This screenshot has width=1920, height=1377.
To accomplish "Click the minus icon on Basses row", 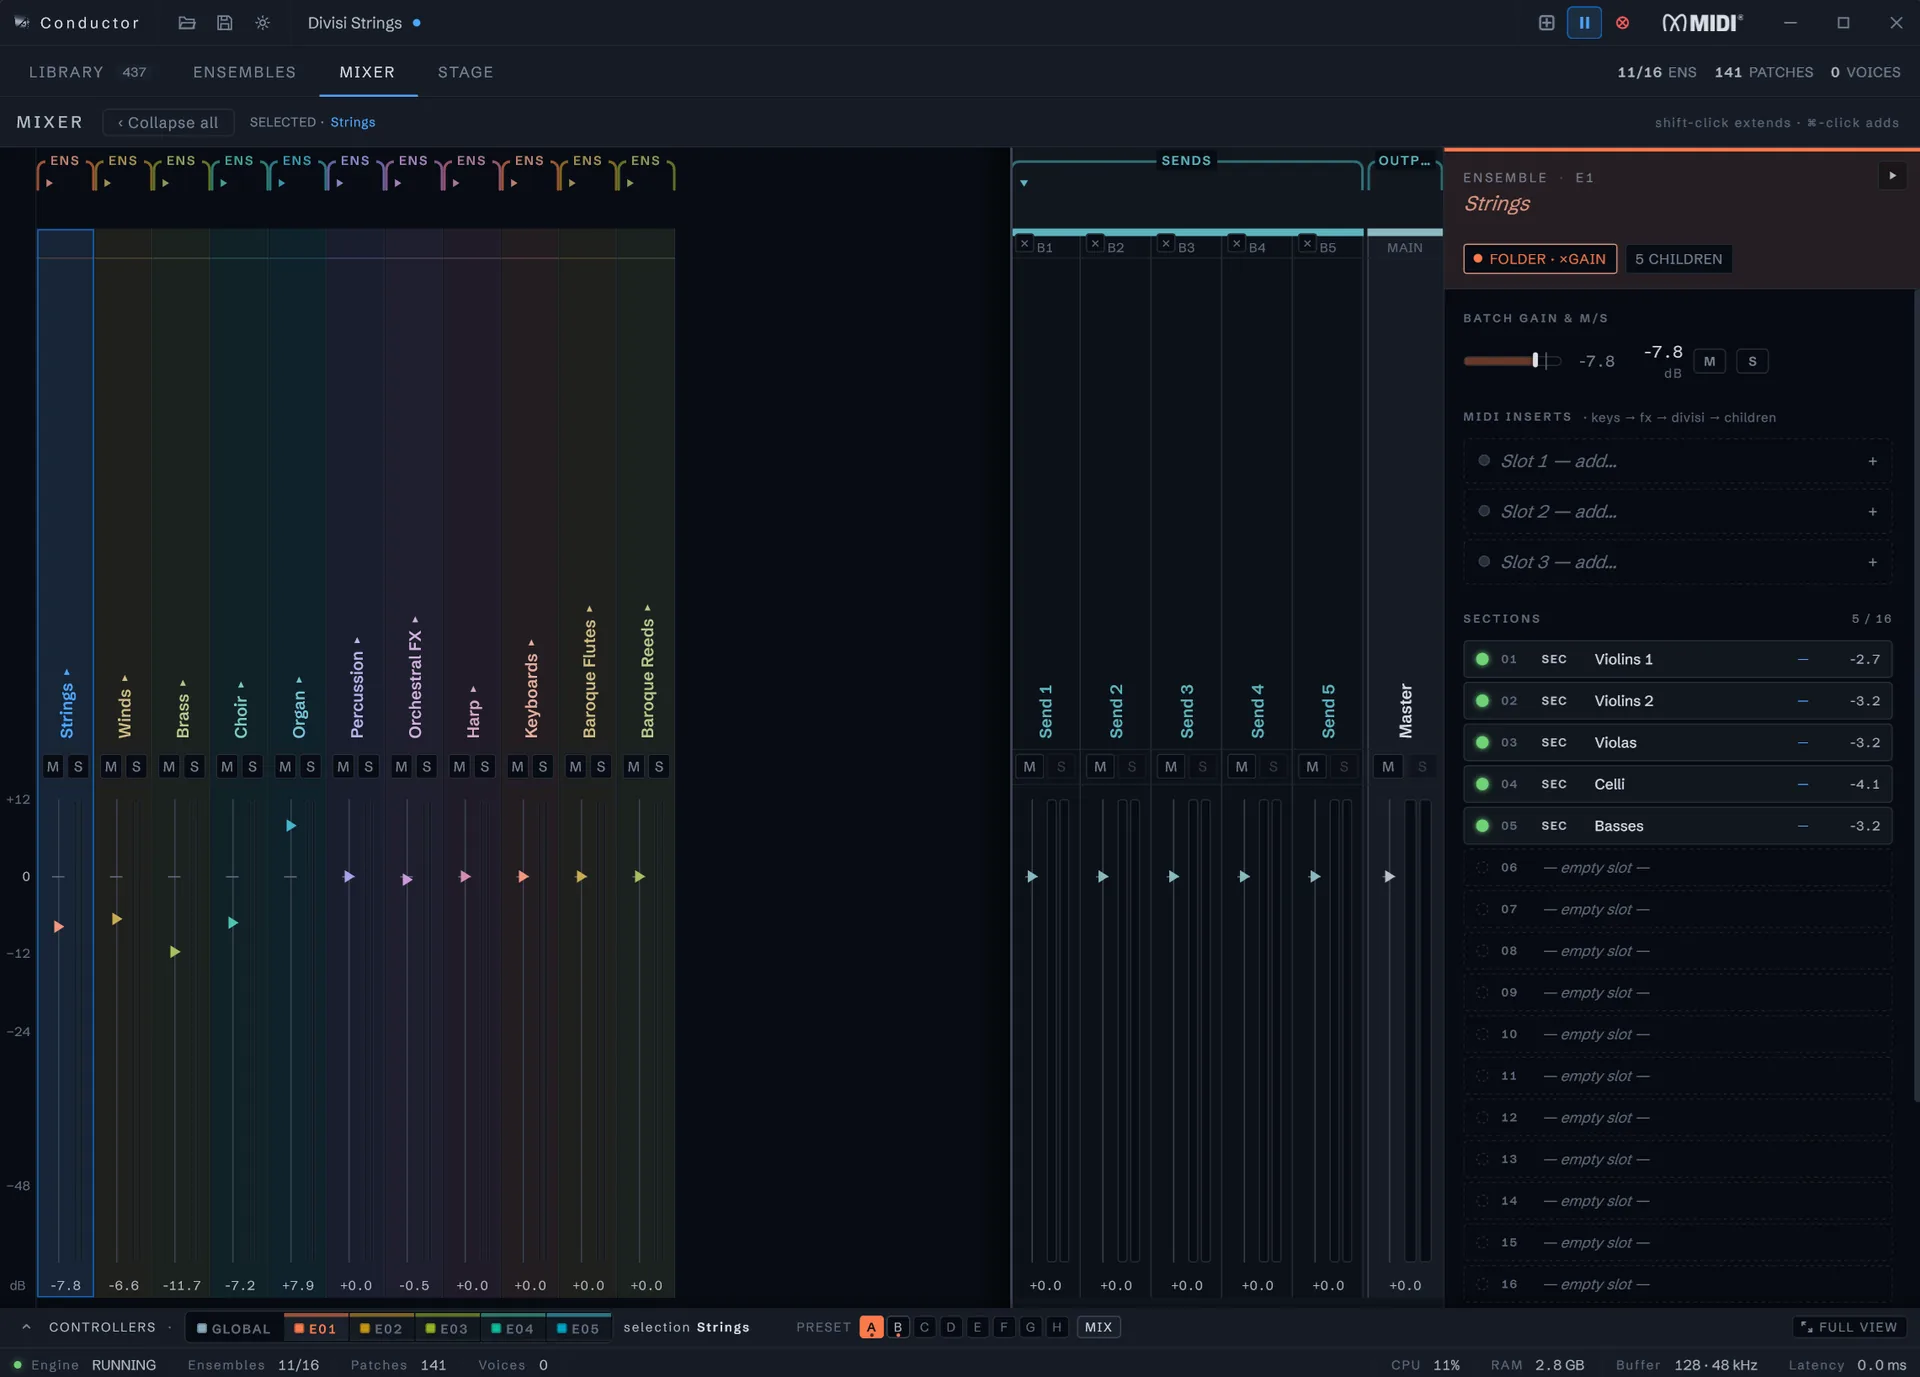I will 1802,826.
